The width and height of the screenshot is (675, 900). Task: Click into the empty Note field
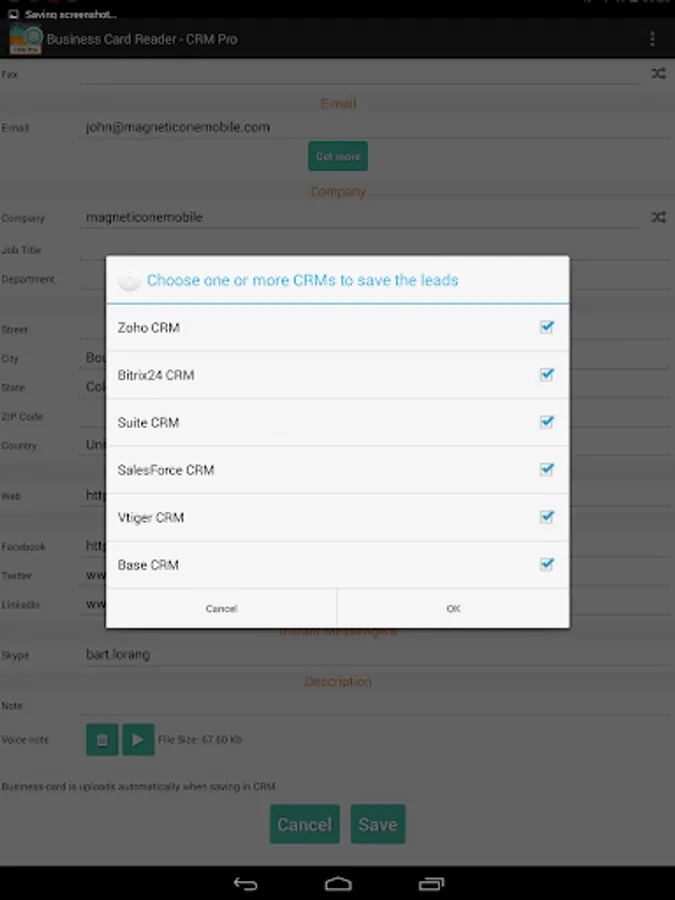[x=375, y=705]
